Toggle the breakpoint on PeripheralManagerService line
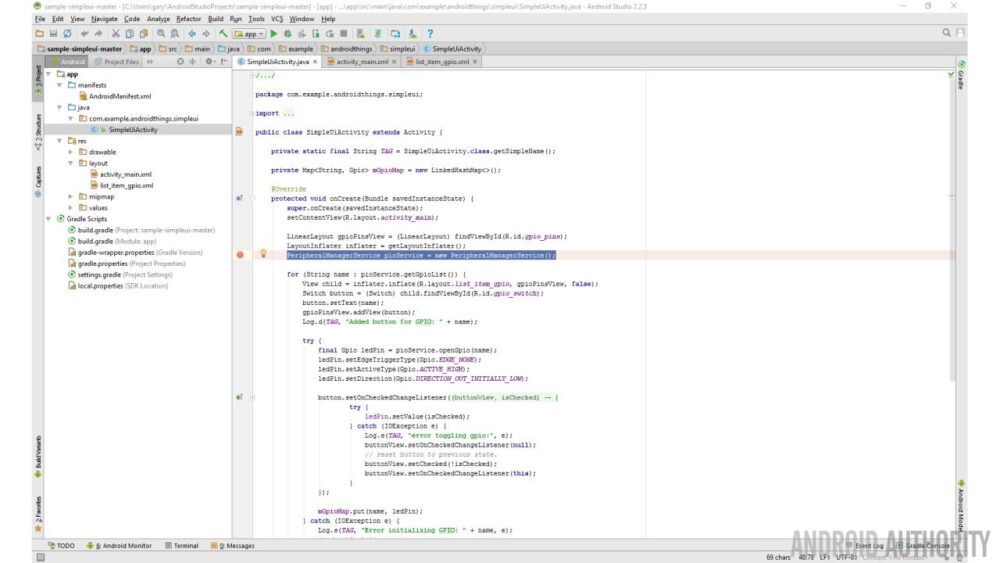 point(240,255)
